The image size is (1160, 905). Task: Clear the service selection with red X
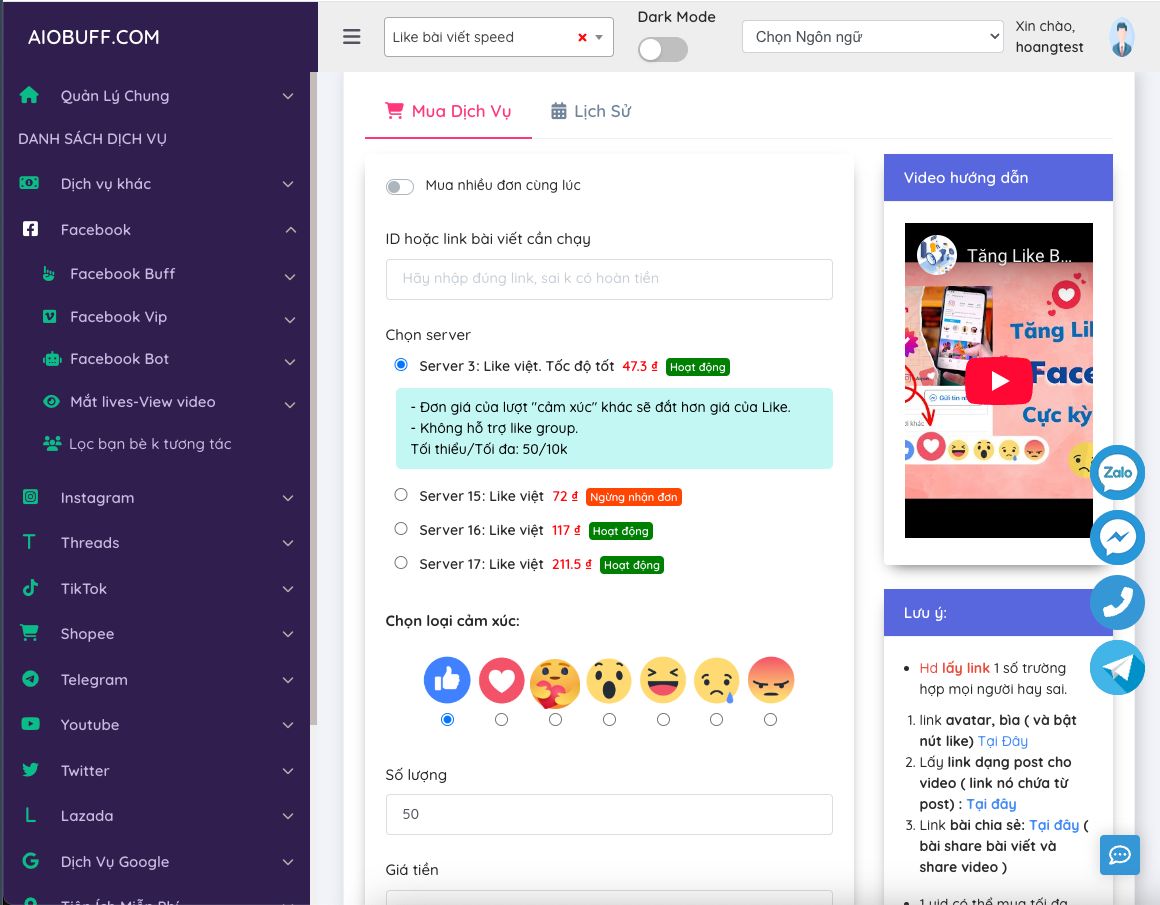pos(582,37)
